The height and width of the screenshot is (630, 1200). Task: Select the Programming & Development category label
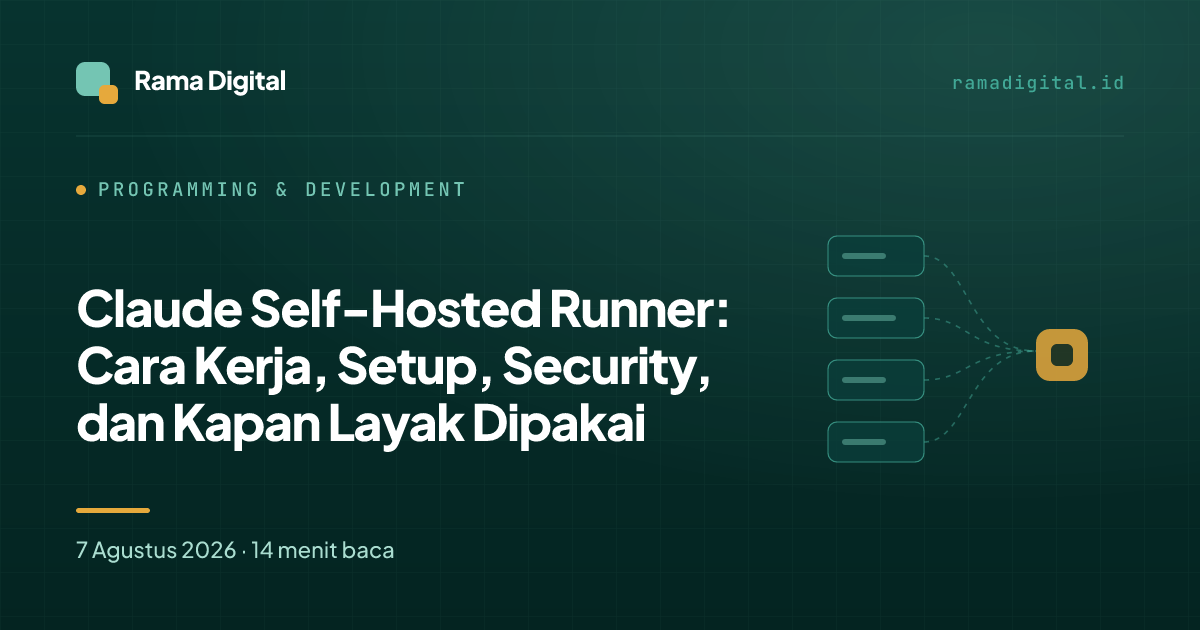tap(282, 189)
